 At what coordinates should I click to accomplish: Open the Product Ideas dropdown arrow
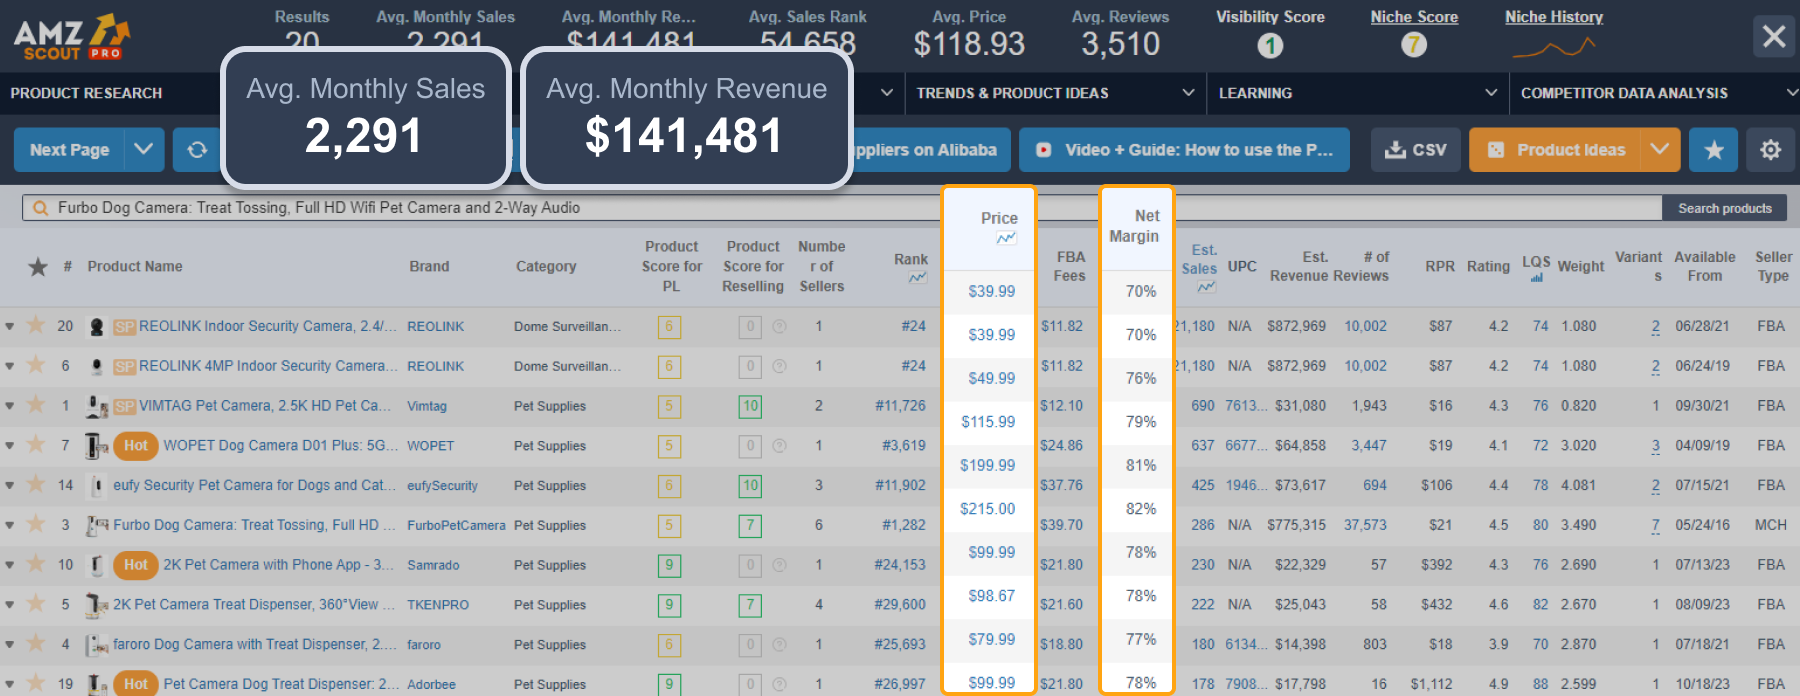(1660, 150)
